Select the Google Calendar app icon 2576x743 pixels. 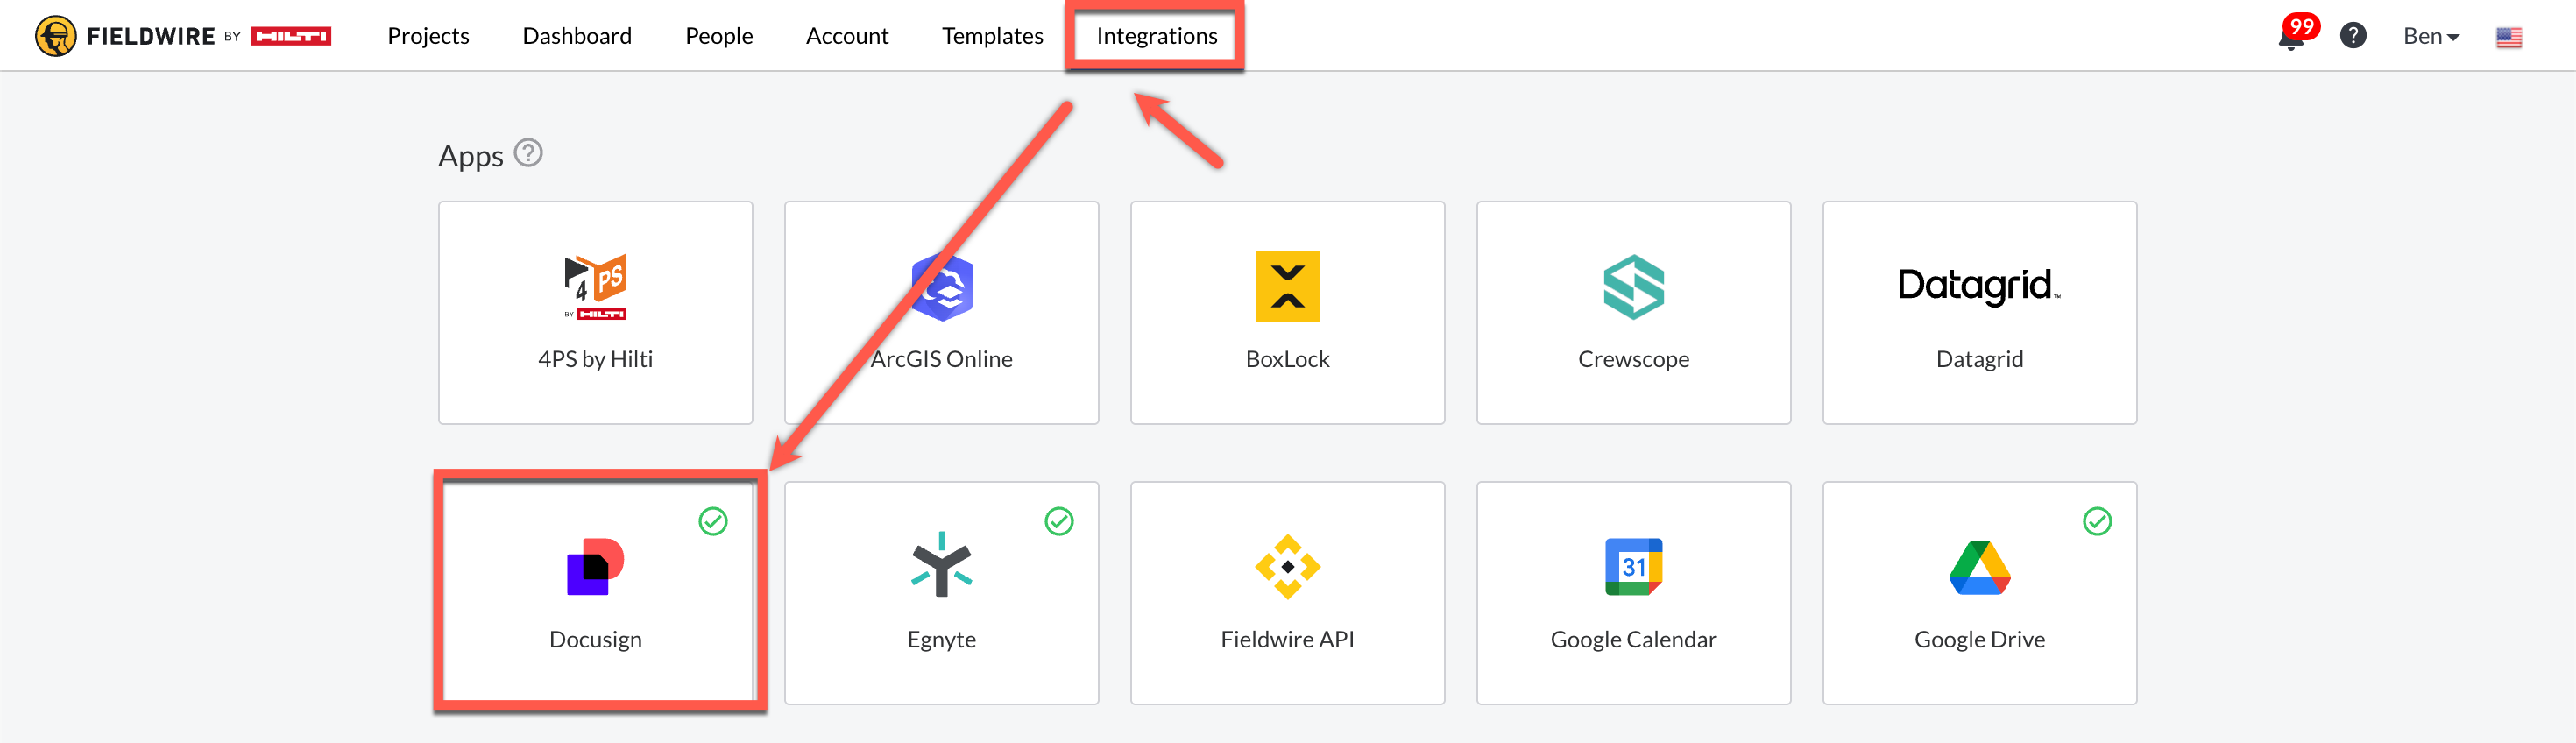[1633, 567]
